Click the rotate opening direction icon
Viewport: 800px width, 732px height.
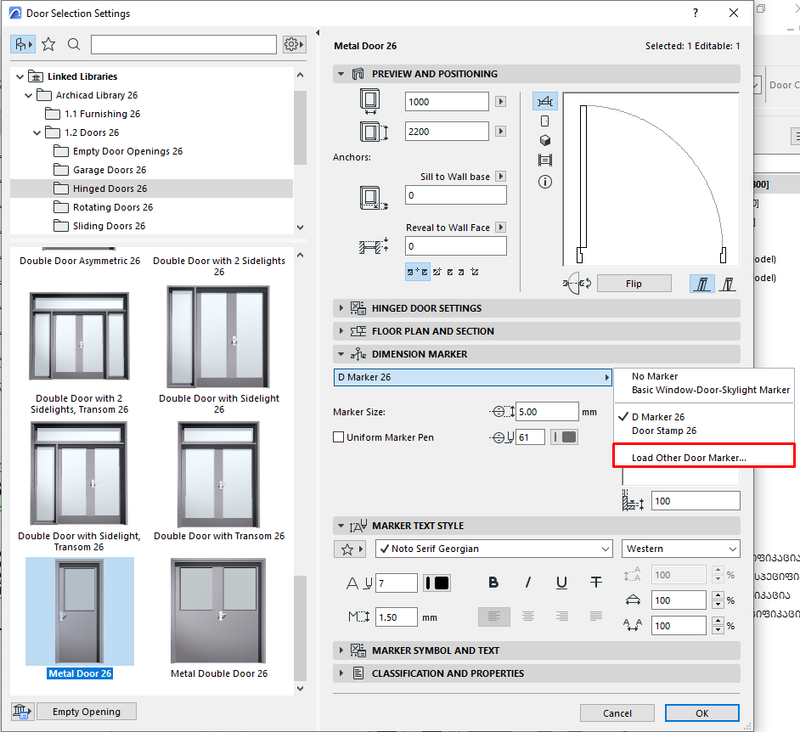[577, 283]
